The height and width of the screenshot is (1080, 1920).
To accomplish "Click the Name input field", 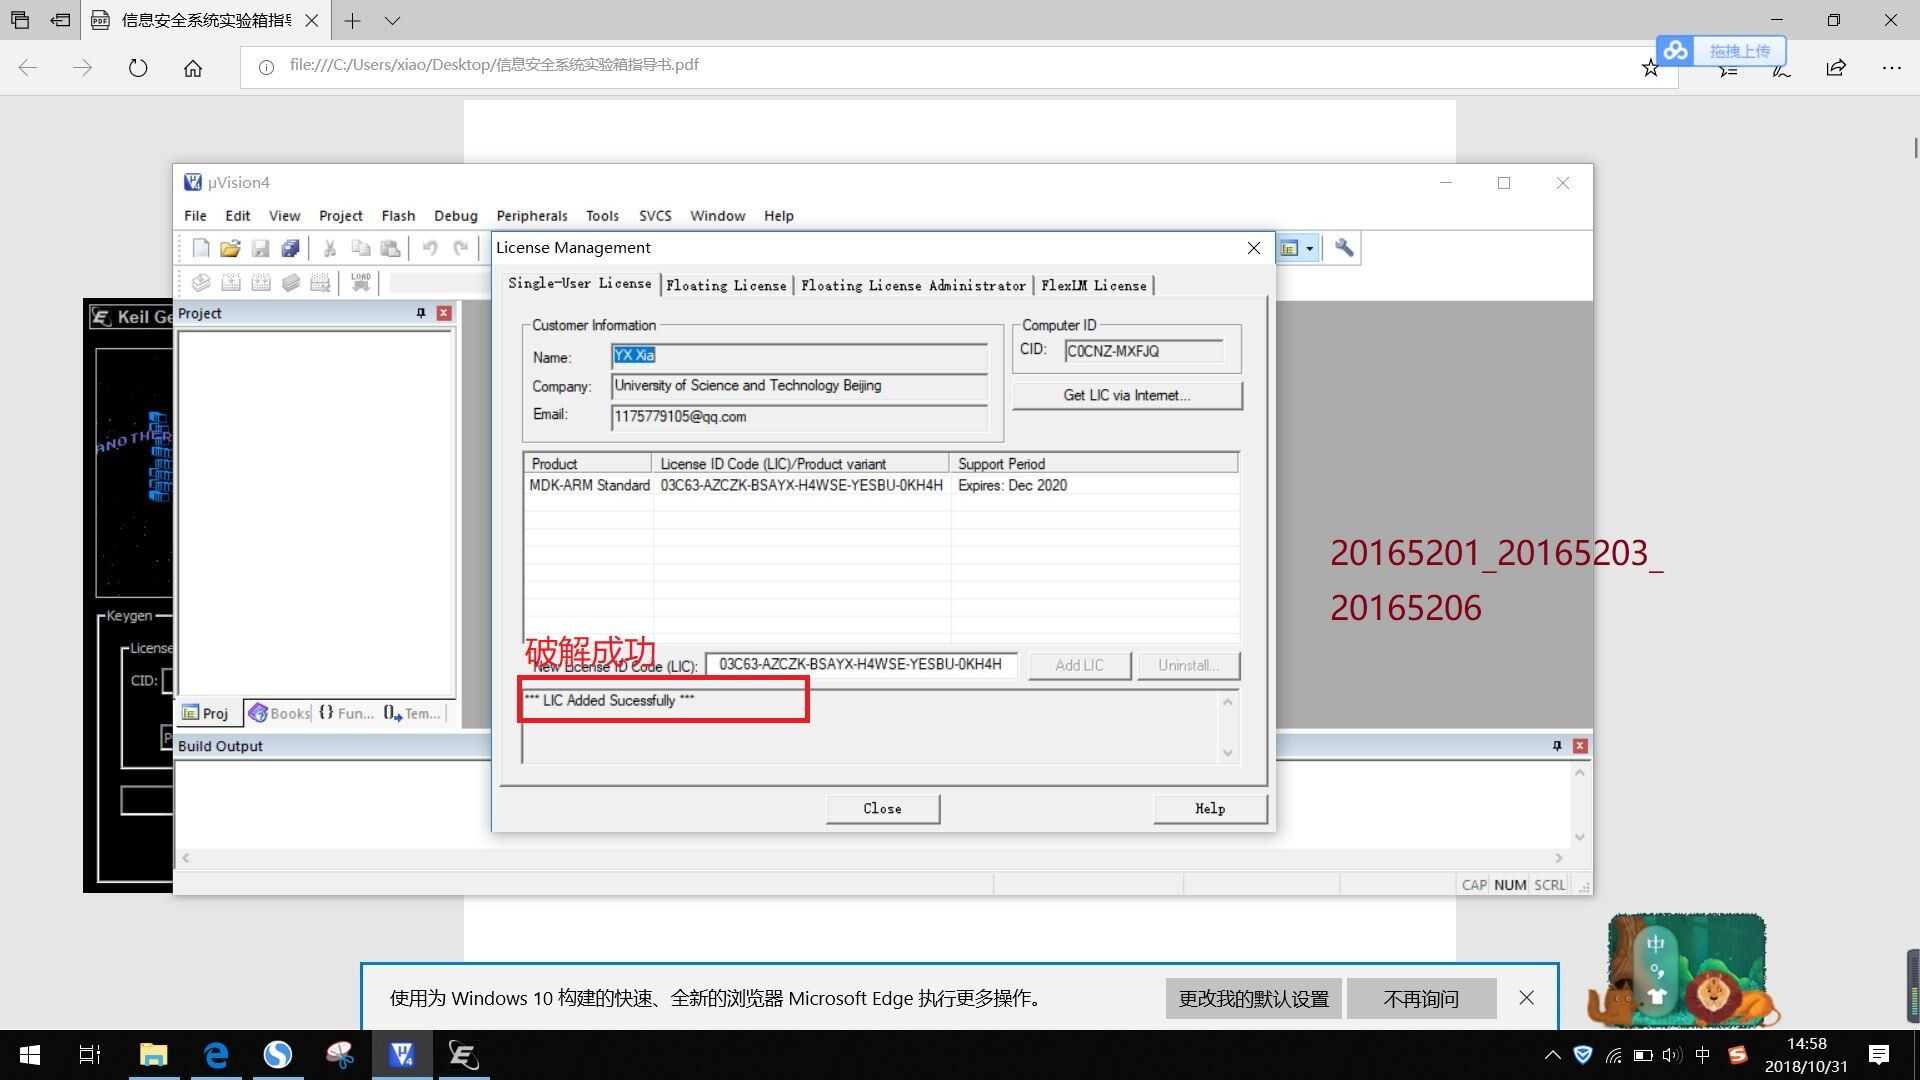I will pos(799,356).
